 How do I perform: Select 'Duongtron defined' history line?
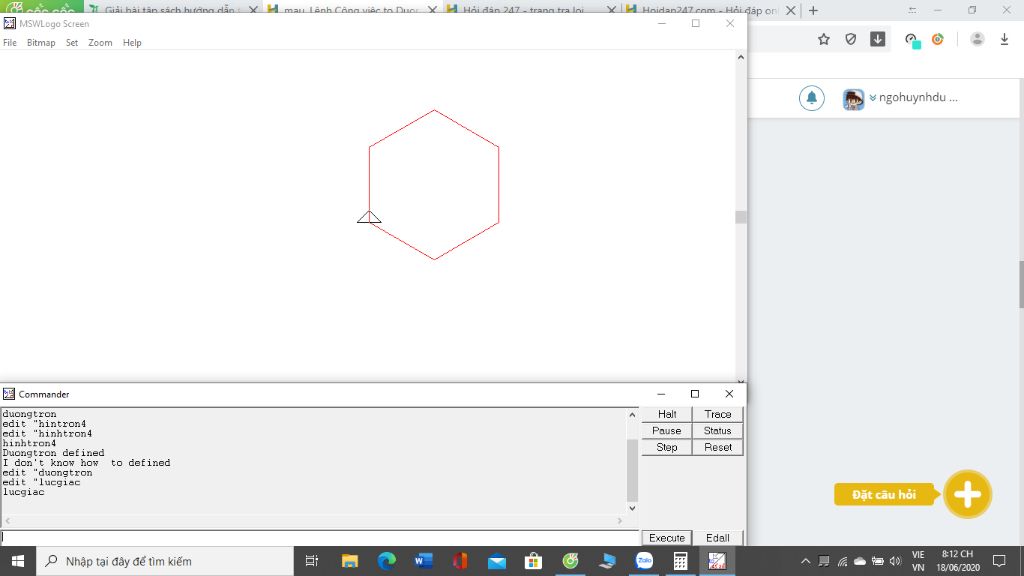[x=53, y=453]
